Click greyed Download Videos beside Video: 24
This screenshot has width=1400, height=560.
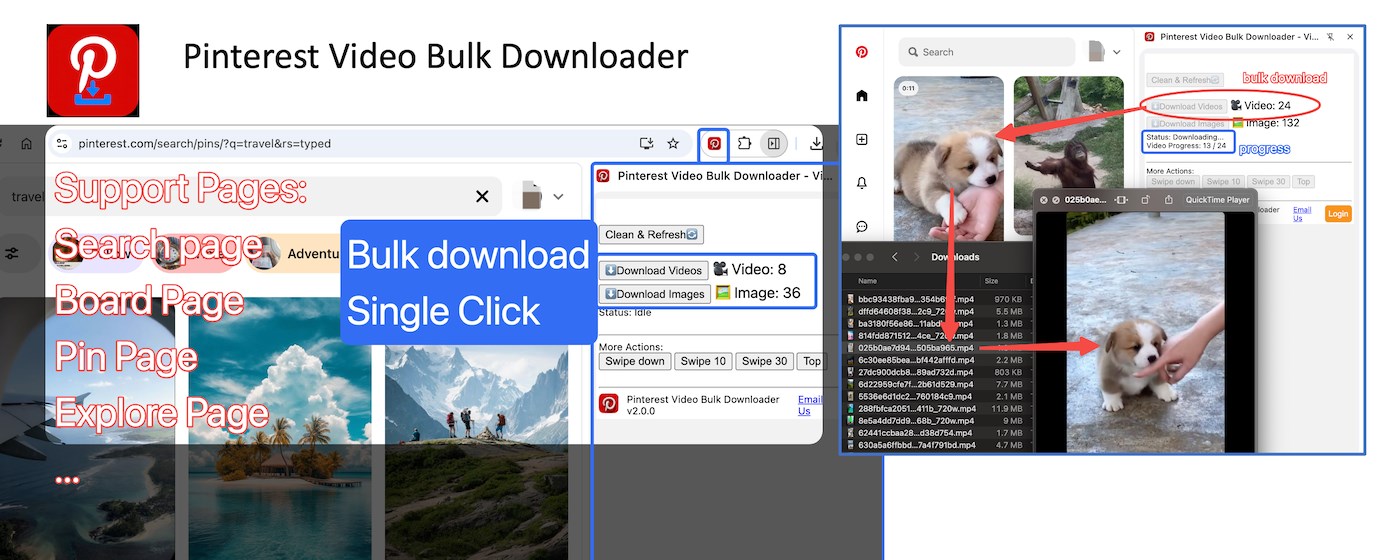(x=1187, y=106)
